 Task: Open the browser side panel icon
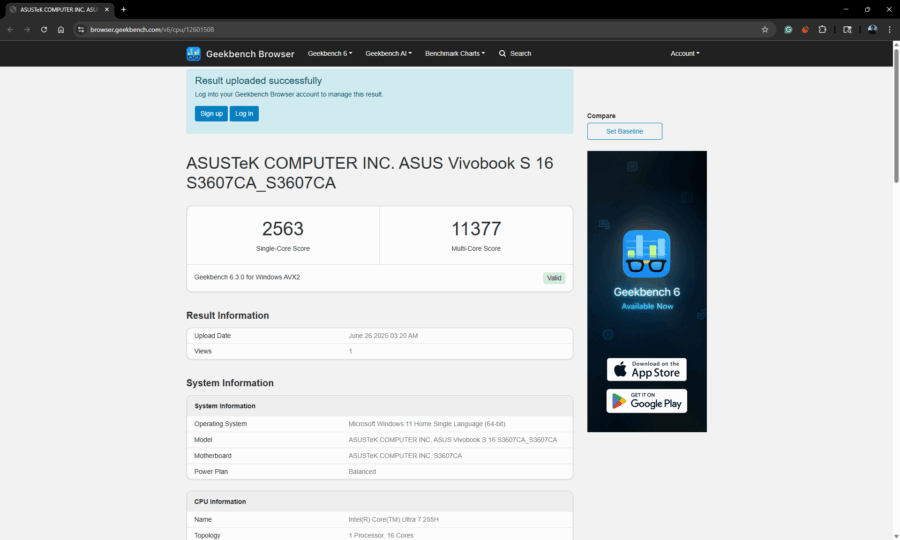tap(847, 29)
